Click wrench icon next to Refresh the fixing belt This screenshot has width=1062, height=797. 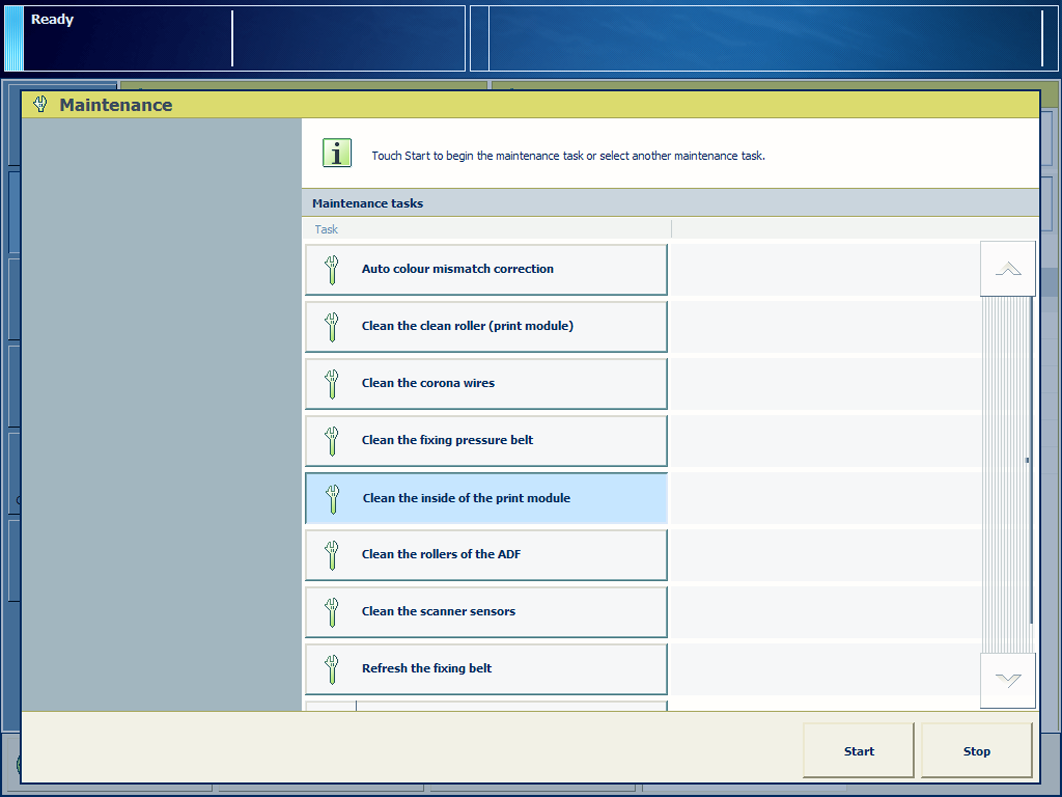pos(332,669)
